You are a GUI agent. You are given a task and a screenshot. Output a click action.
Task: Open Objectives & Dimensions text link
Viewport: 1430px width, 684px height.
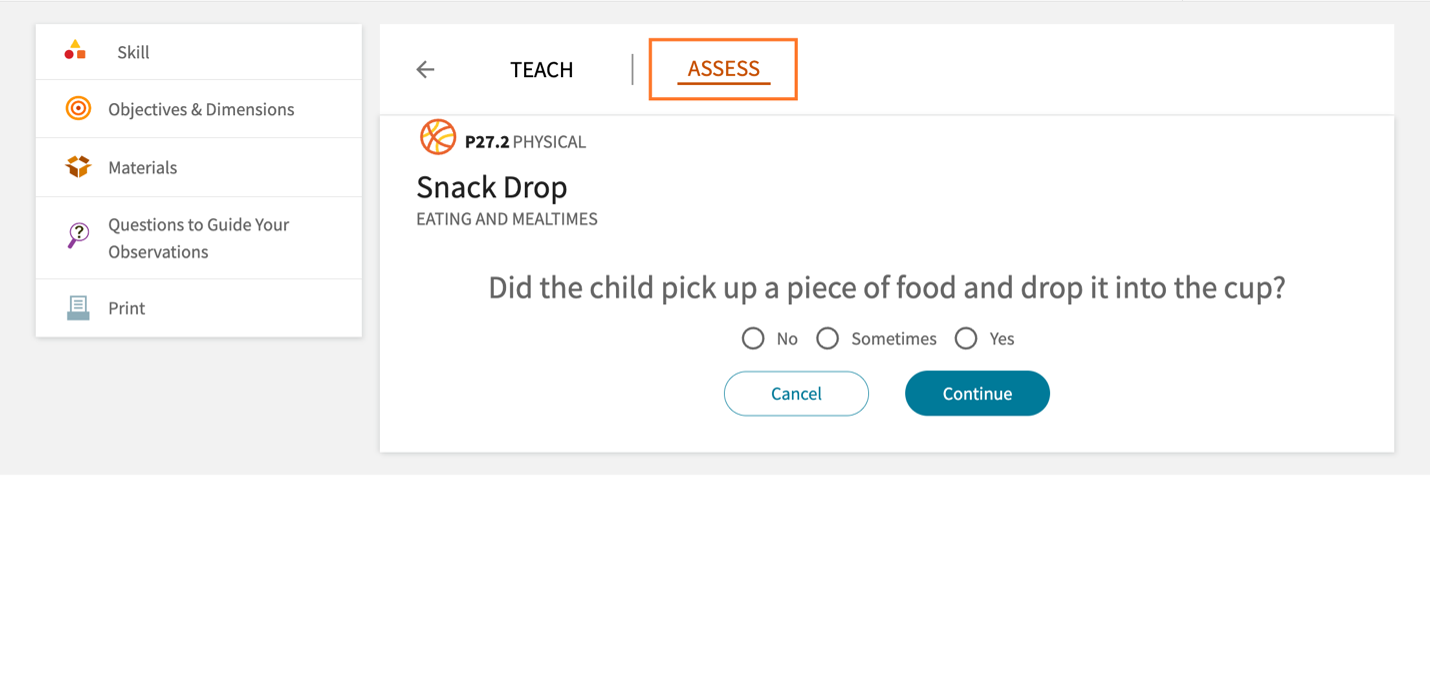[201, 109]
